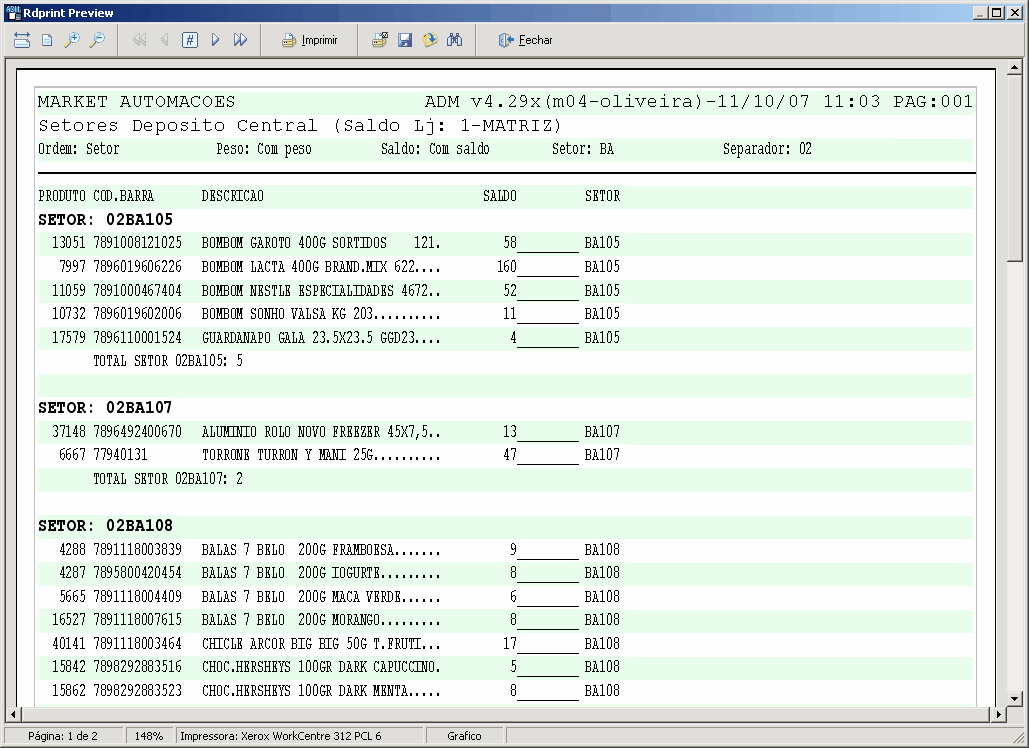
Task: Click the 'PRODUTO' column header
Action: coord(62,196)
